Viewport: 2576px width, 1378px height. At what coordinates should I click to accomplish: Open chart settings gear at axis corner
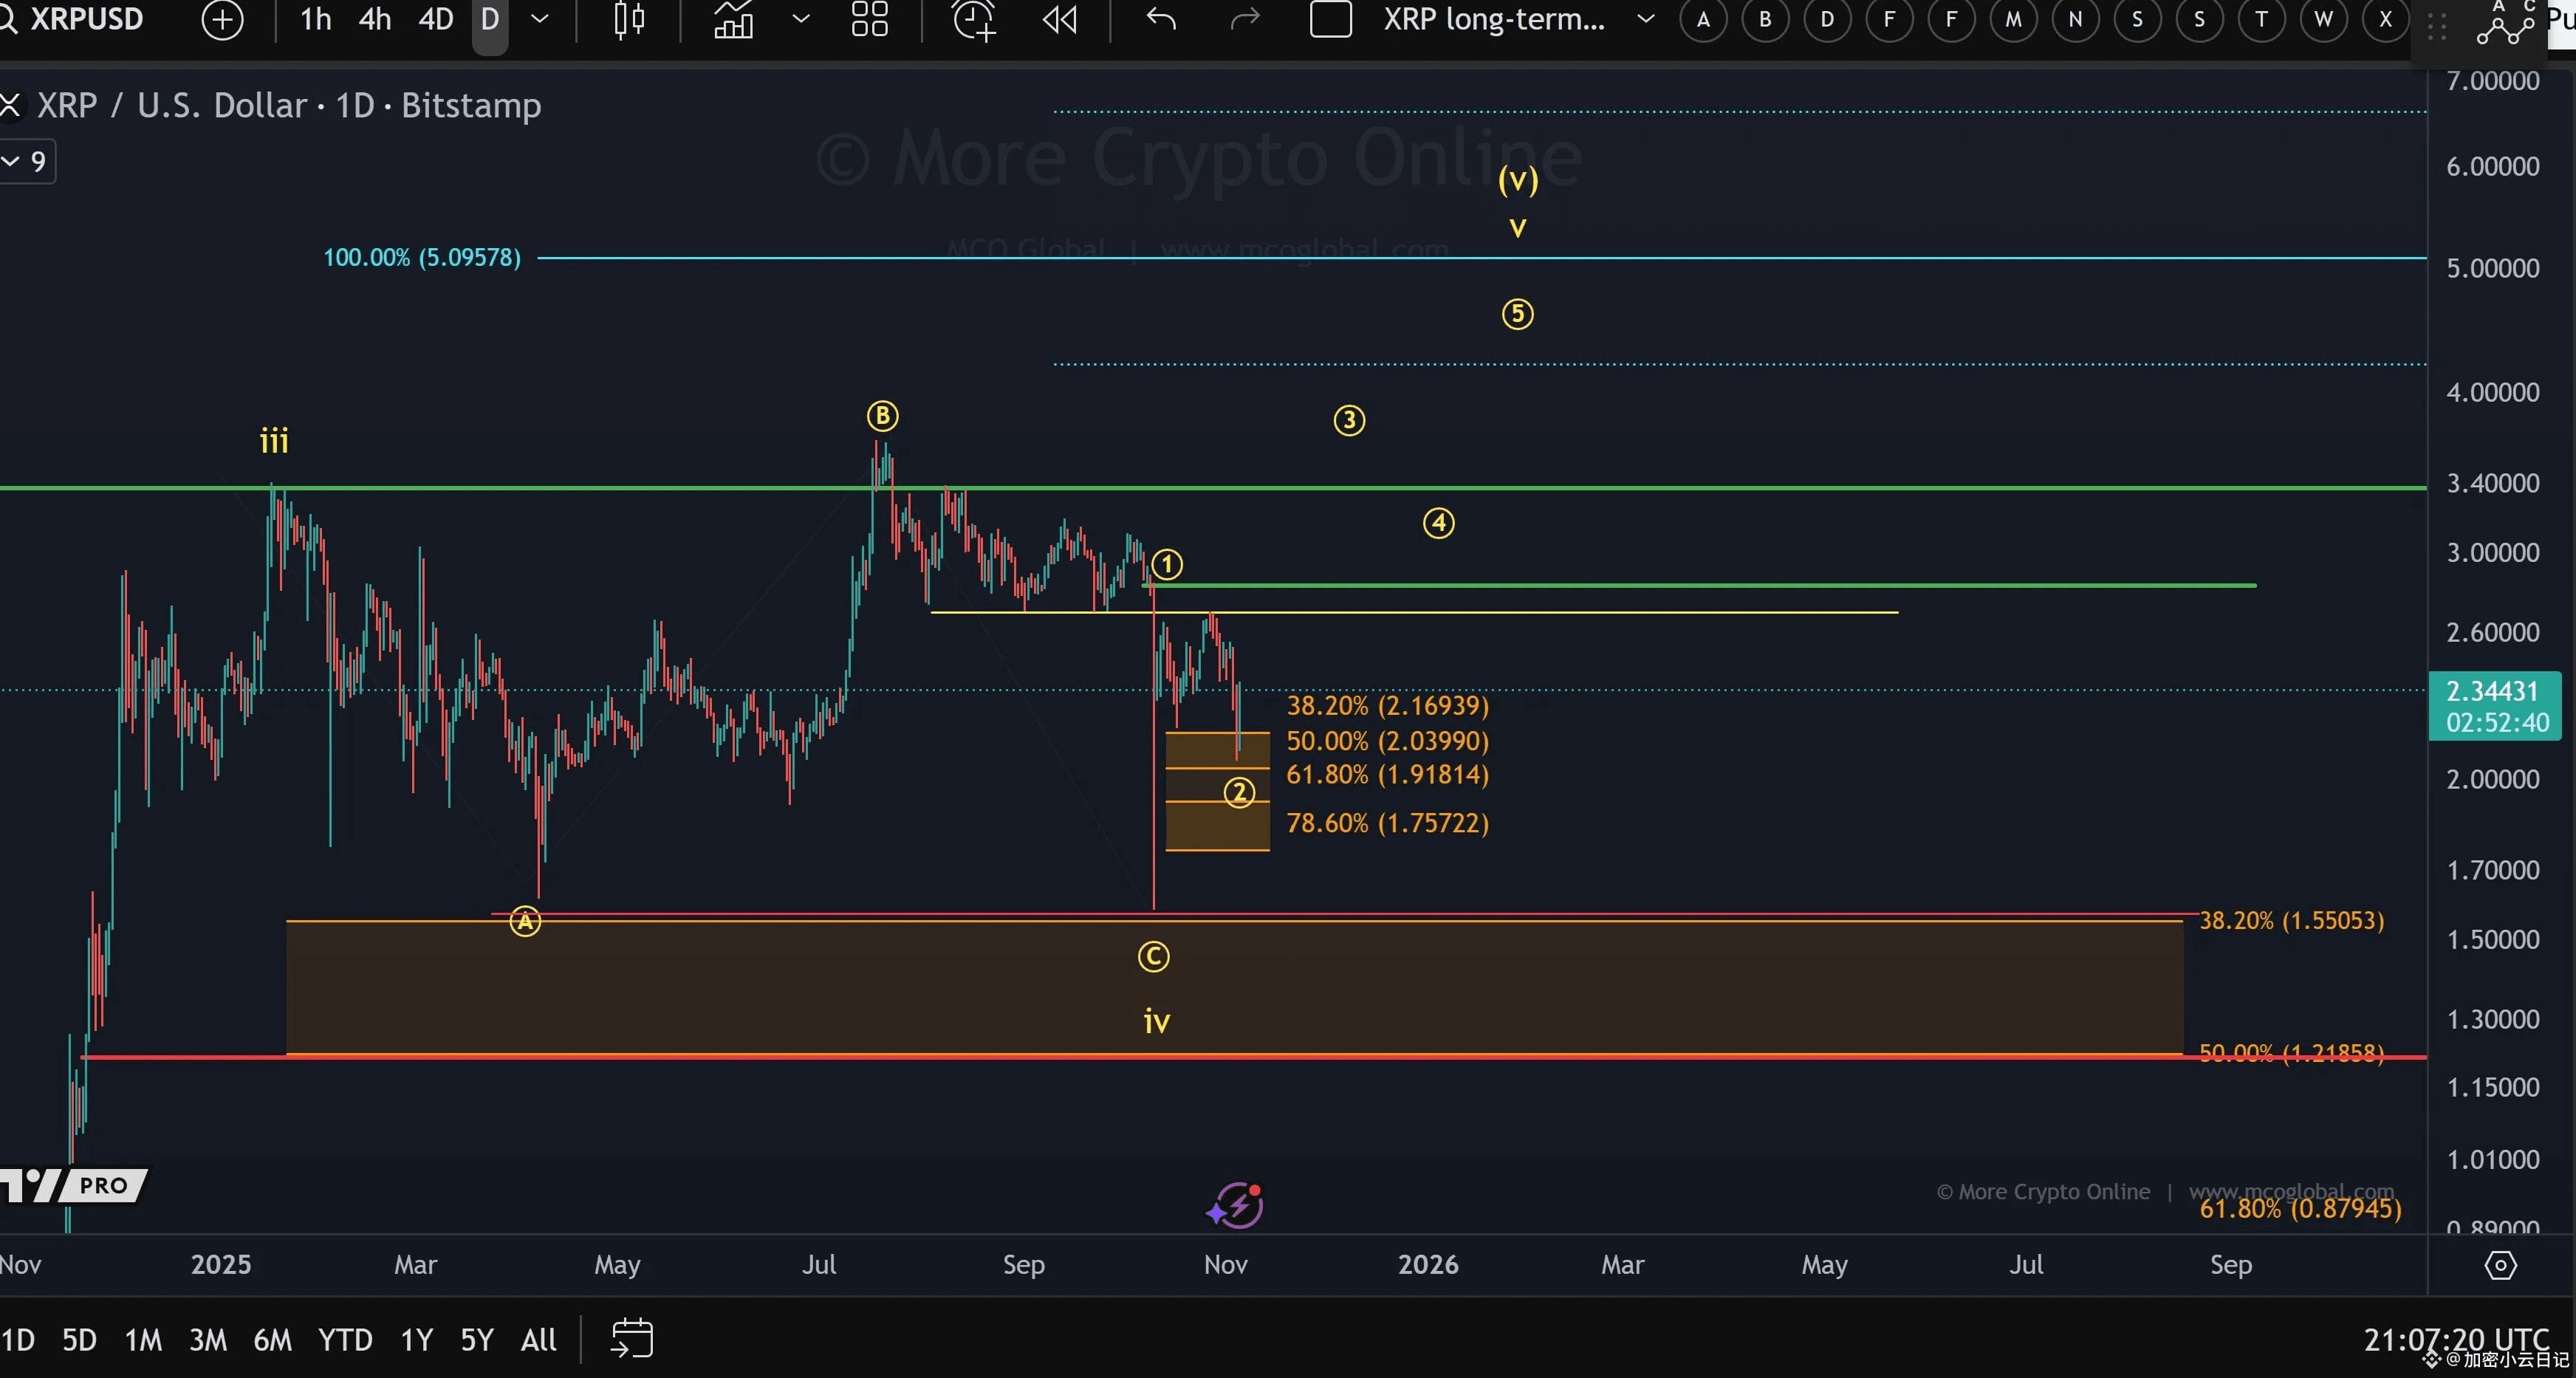tap(2500, 1265)
